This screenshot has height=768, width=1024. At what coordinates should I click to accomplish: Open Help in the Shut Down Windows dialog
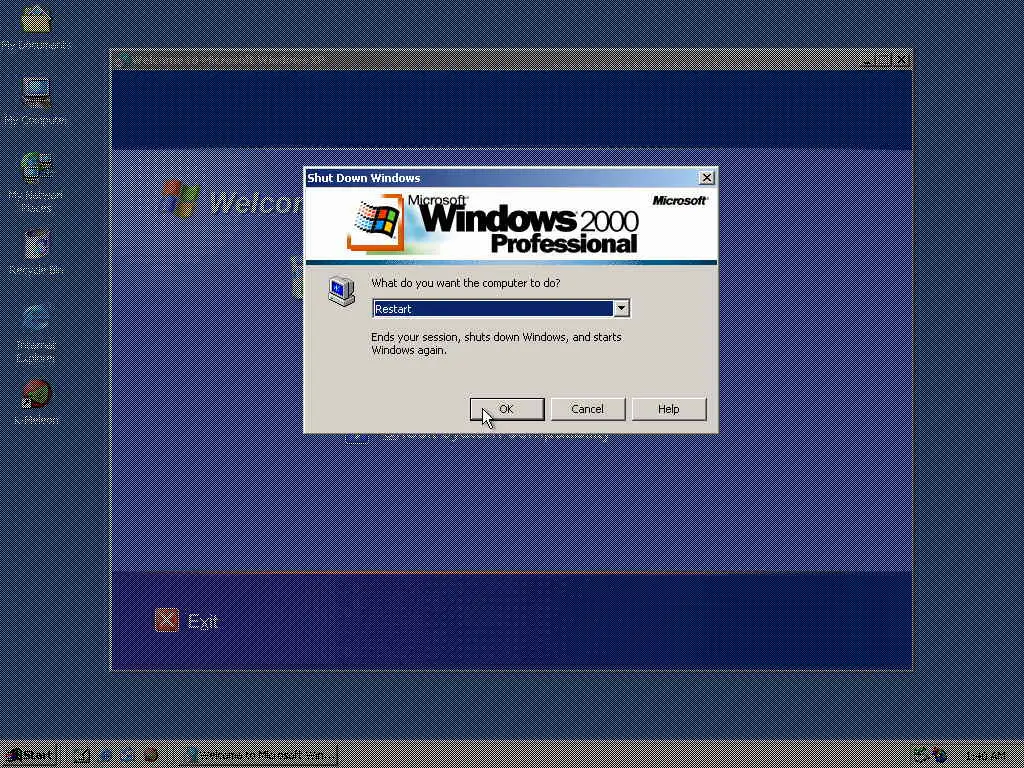(x=669, y=409)
